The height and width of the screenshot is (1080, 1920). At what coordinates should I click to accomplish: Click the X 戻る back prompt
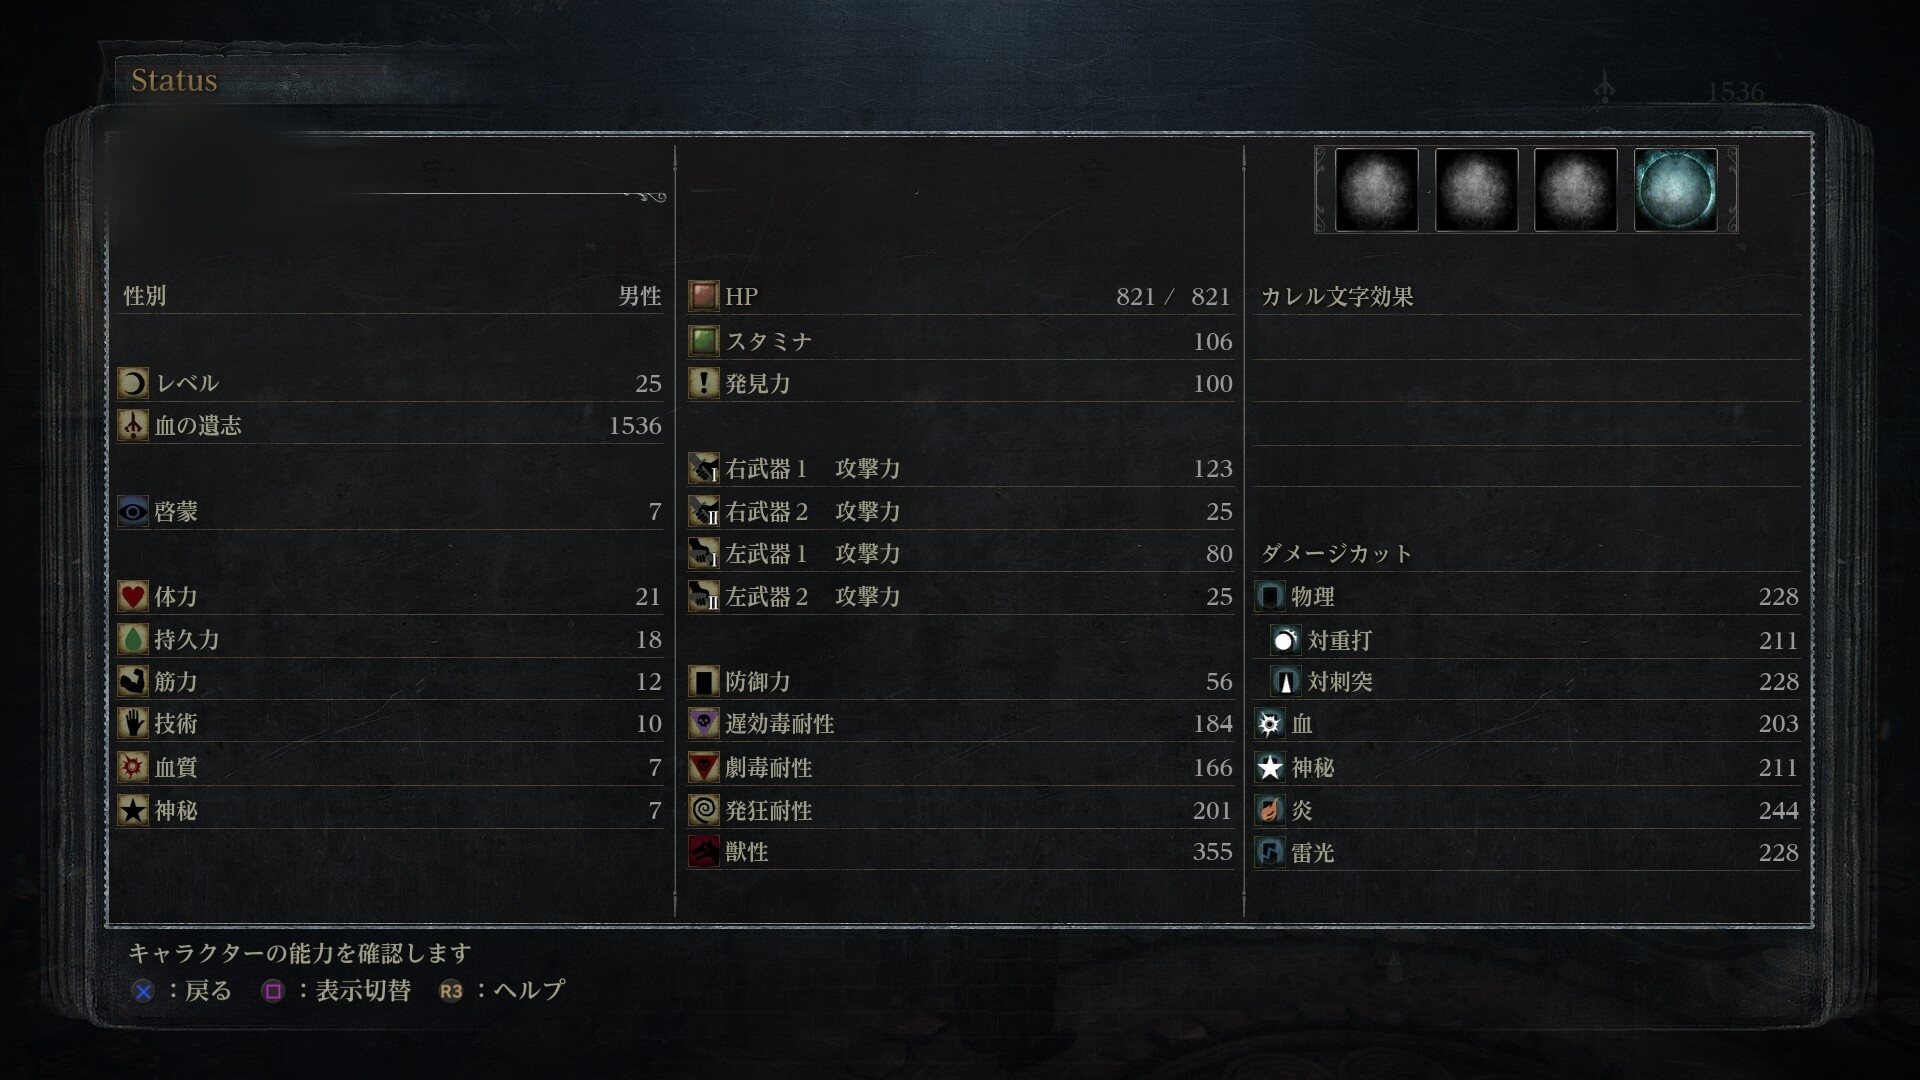181,991
